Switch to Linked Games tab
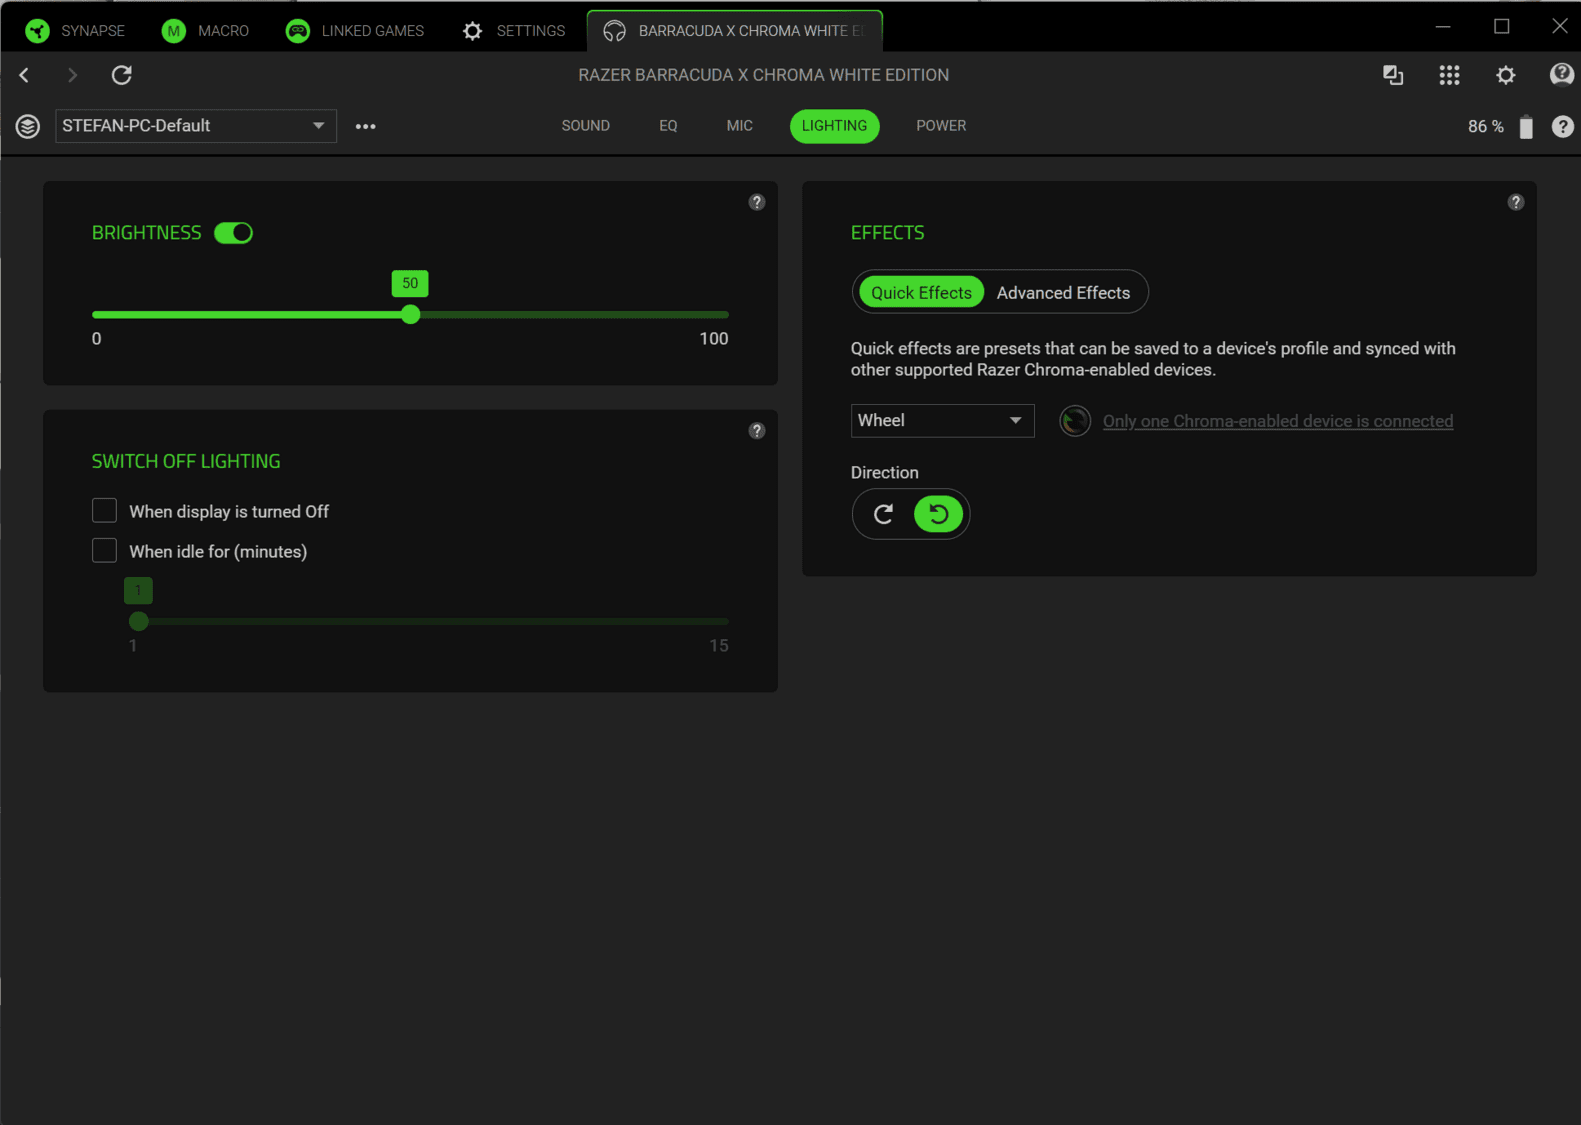 [x=355, y=31]
